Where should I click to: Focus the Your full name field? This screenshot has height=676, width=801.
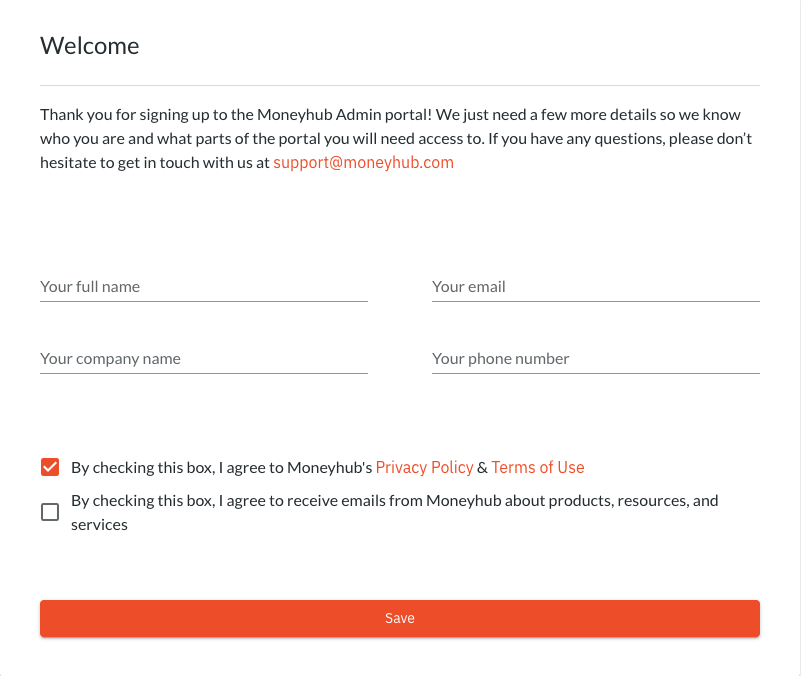[204, 287]
